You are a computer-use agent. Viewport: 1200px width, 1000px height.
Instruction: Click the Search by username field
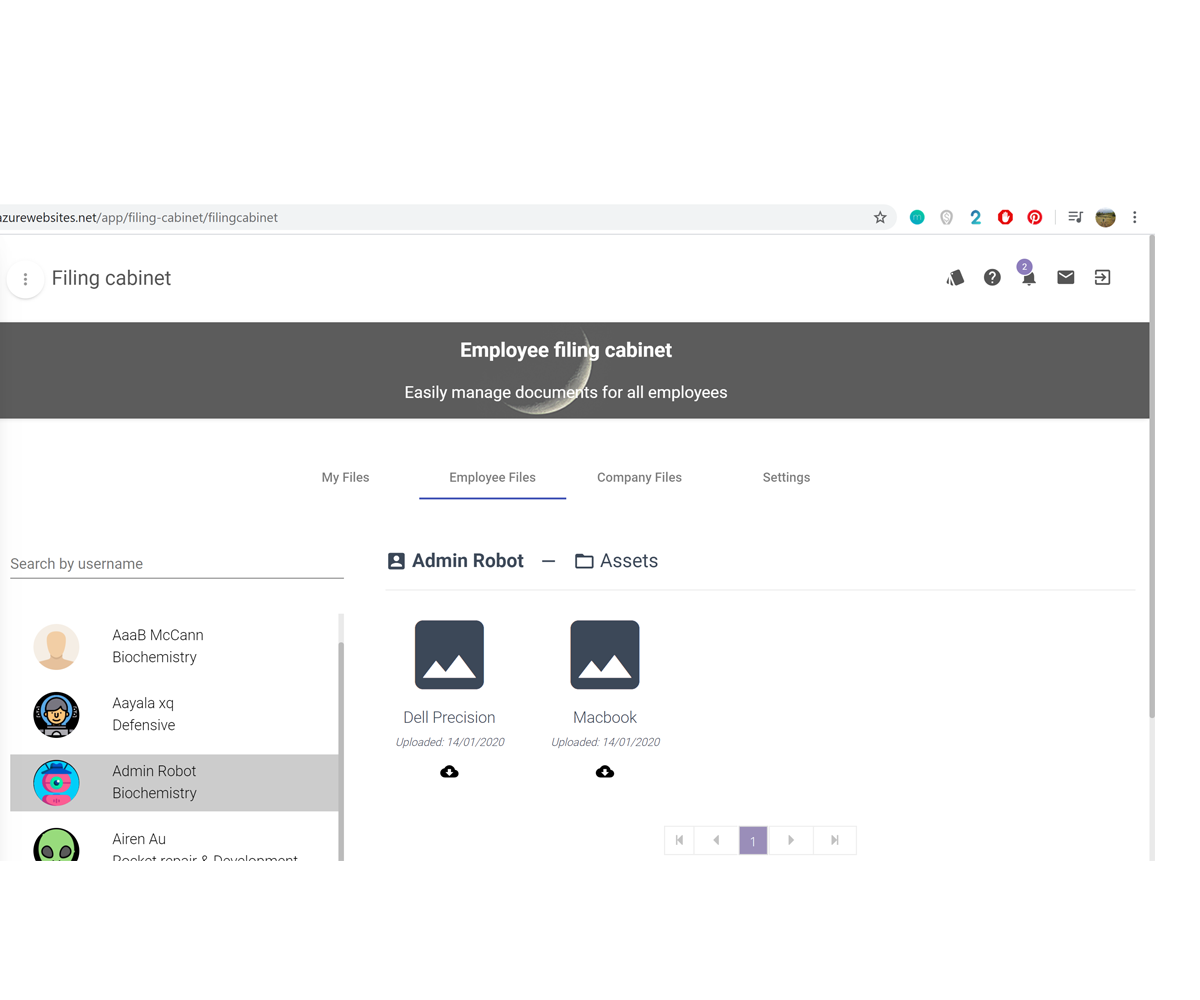pos(177,564)
